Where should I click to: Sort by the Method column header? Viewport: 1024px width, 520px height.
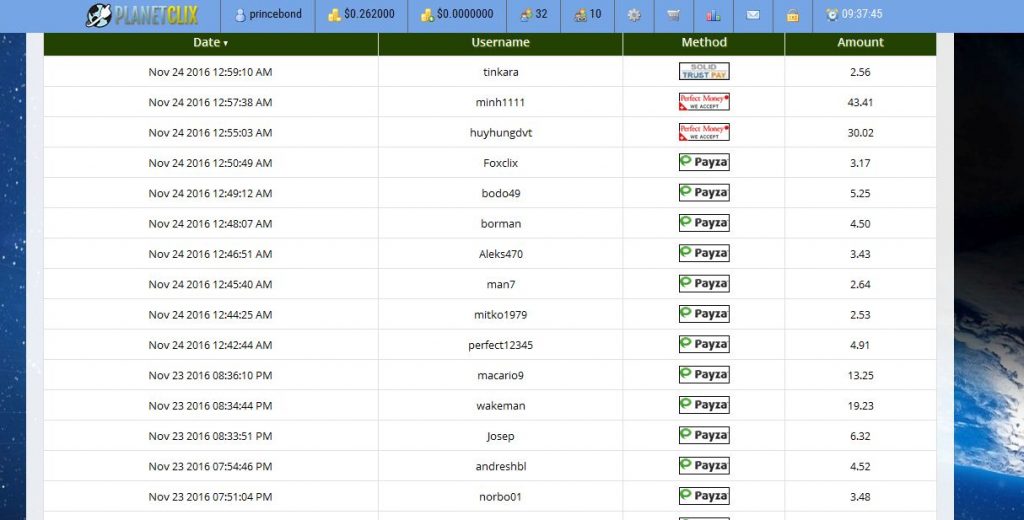click(x=704, y=43)
